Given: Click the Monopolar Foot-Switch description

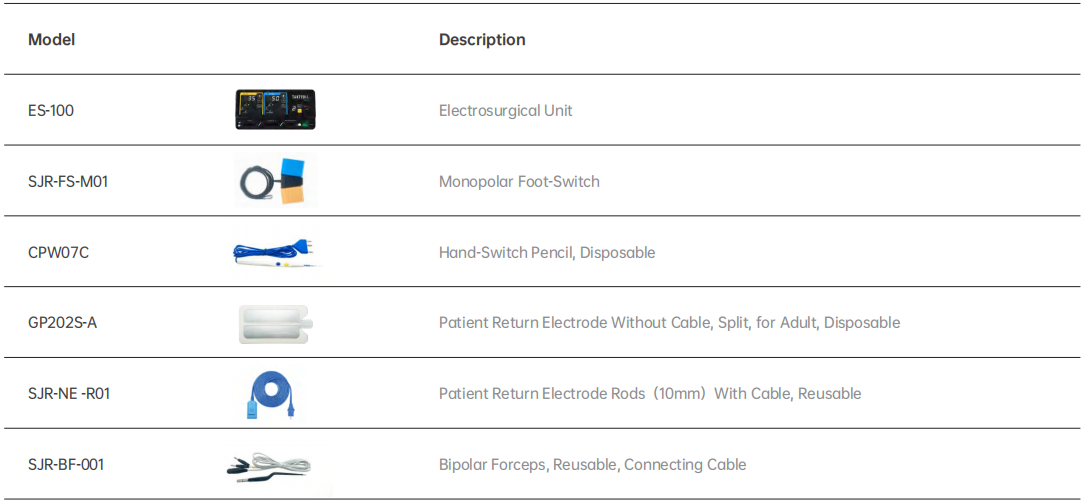Looking at the screenshot, I should (519, 181).
